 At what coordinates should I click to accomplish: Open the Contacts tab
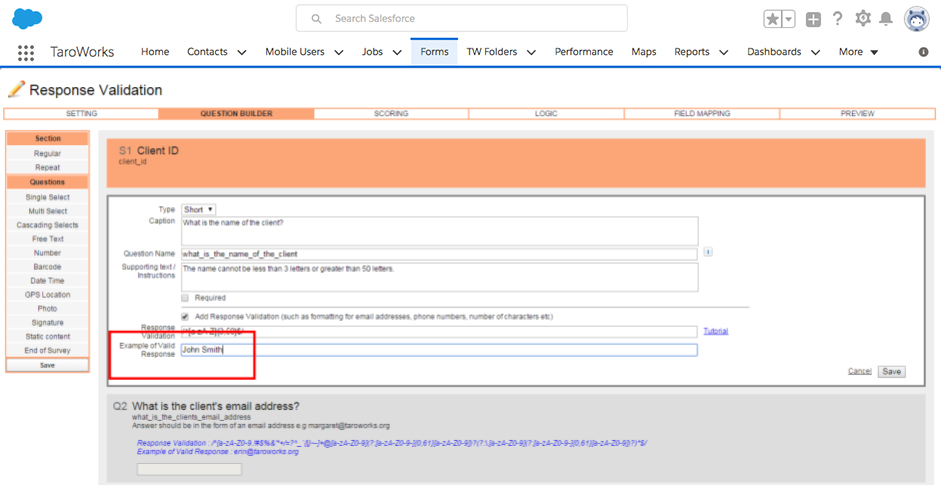[x=207, y=52]
